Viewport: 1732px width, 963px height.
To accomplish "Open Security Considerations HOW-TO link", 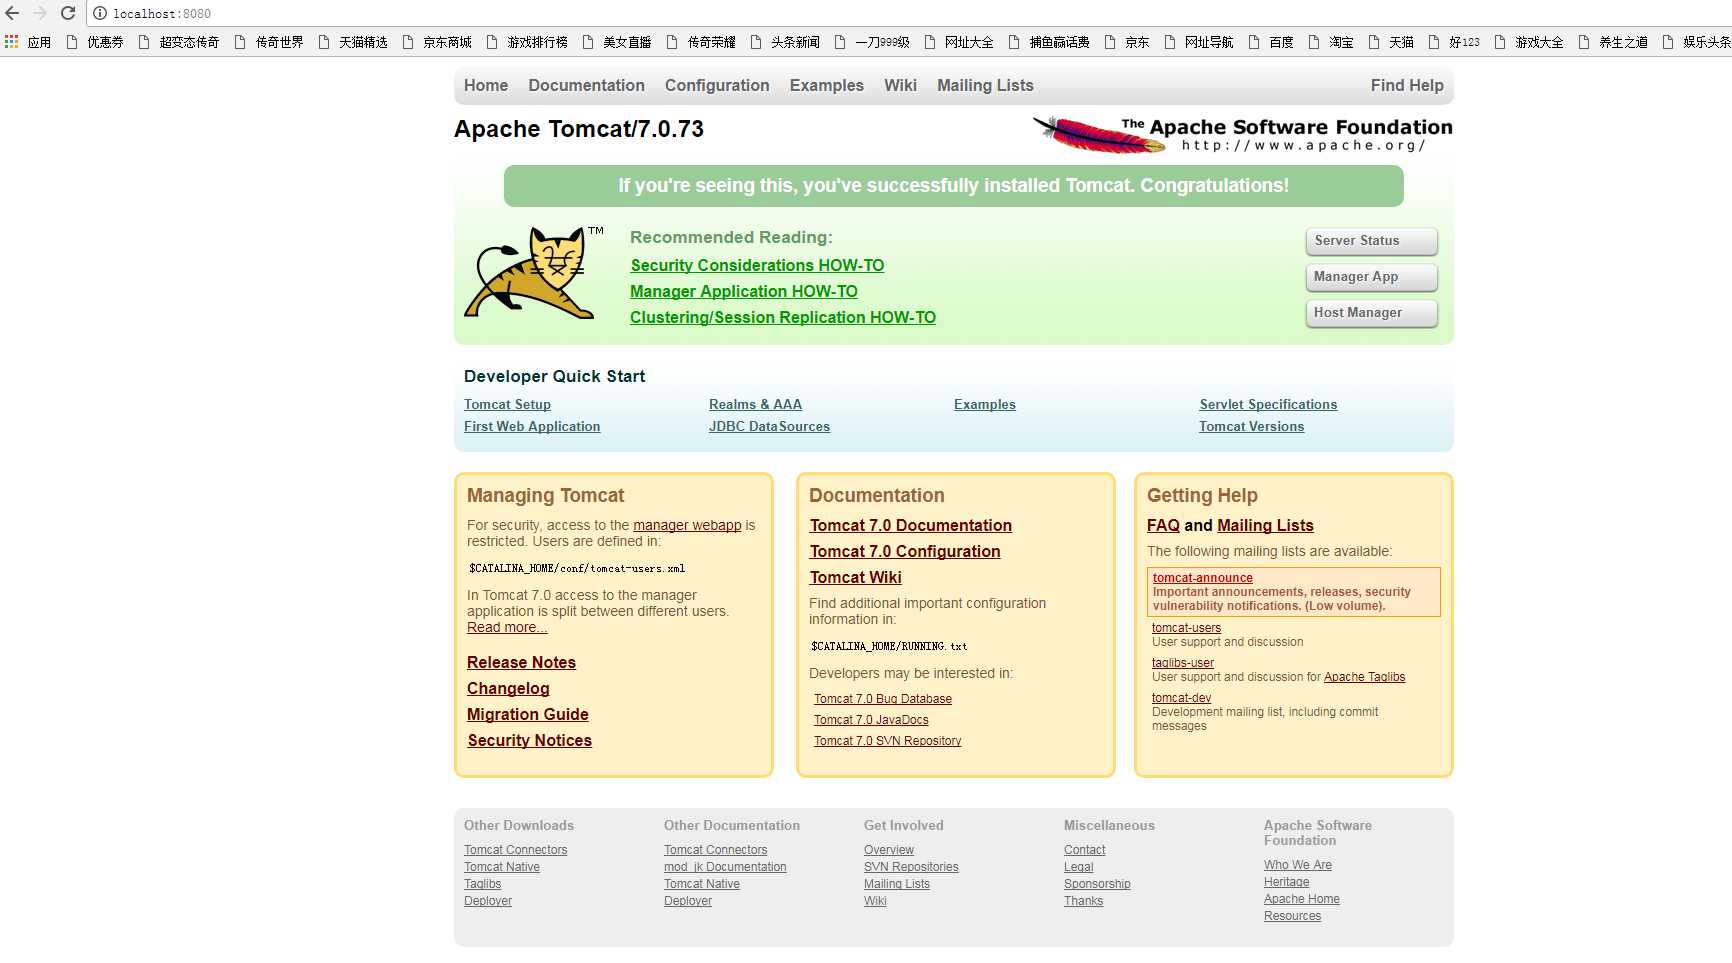I will click(757, 265).
